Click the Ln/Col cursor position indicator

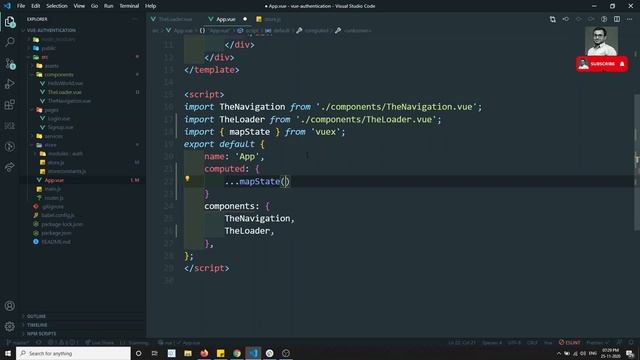click(x=462, y=342)
